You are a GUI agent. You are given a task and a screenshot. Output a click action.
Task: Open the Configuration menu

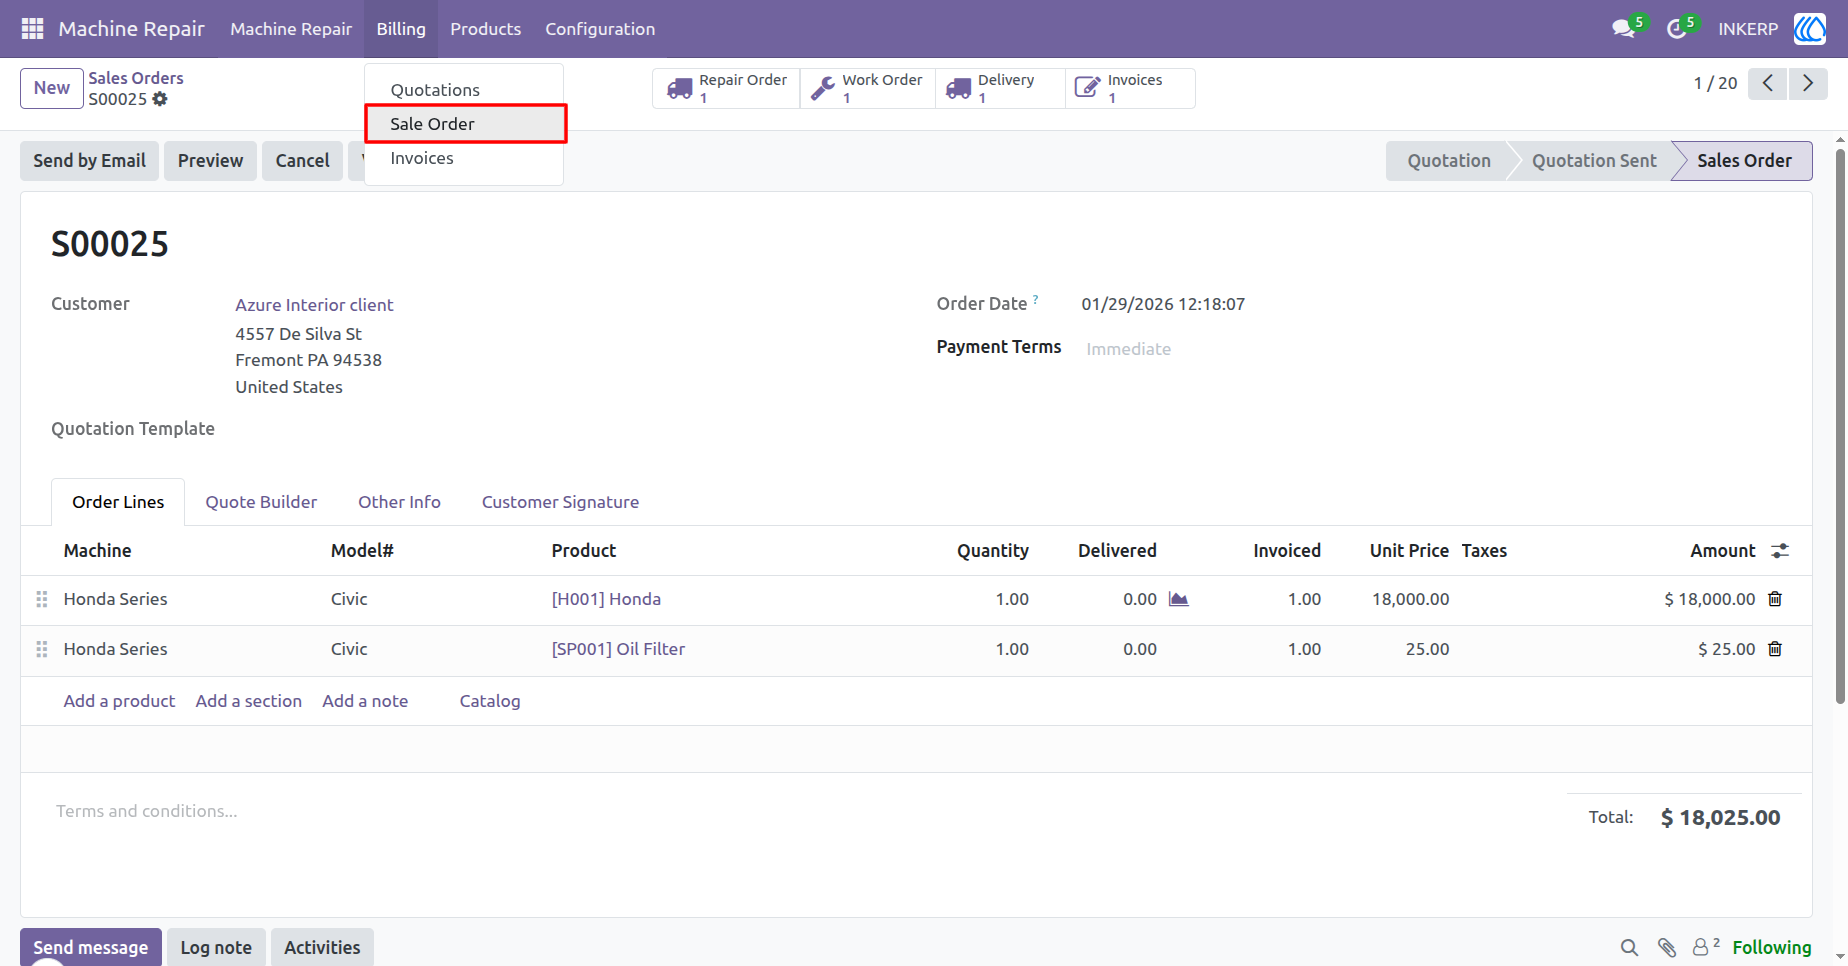click(600, 29)
